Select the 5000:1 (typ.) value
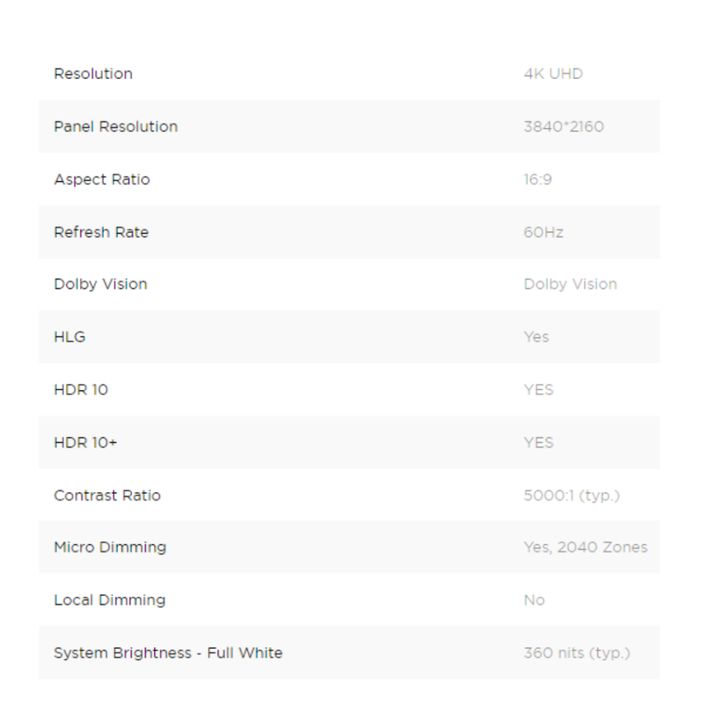 click(x=571, y=495)
